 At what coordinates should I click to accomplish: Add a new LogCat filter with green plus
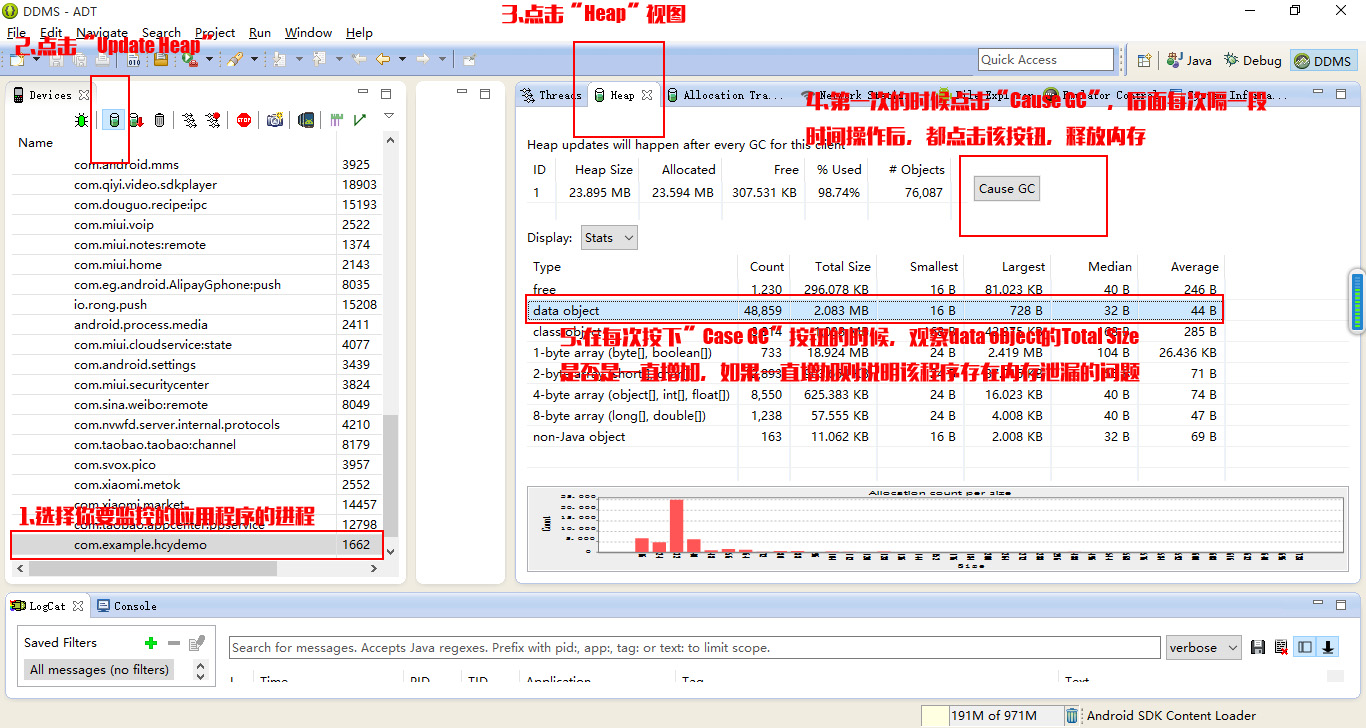[x=151, y=643]
